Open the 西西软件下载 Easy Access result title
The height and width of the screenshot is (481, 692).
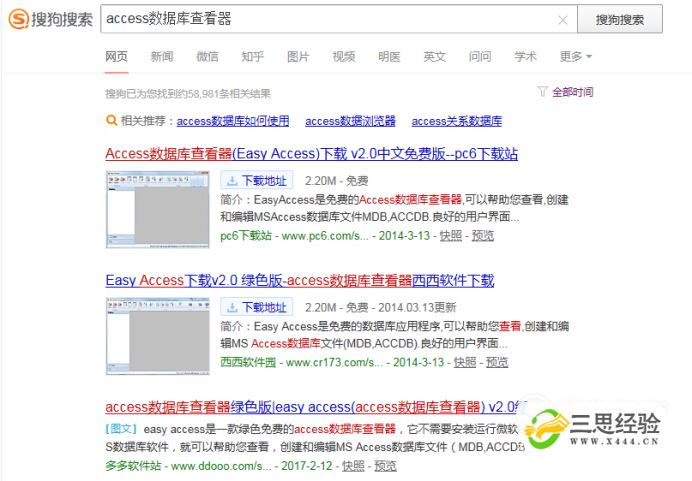300,280
